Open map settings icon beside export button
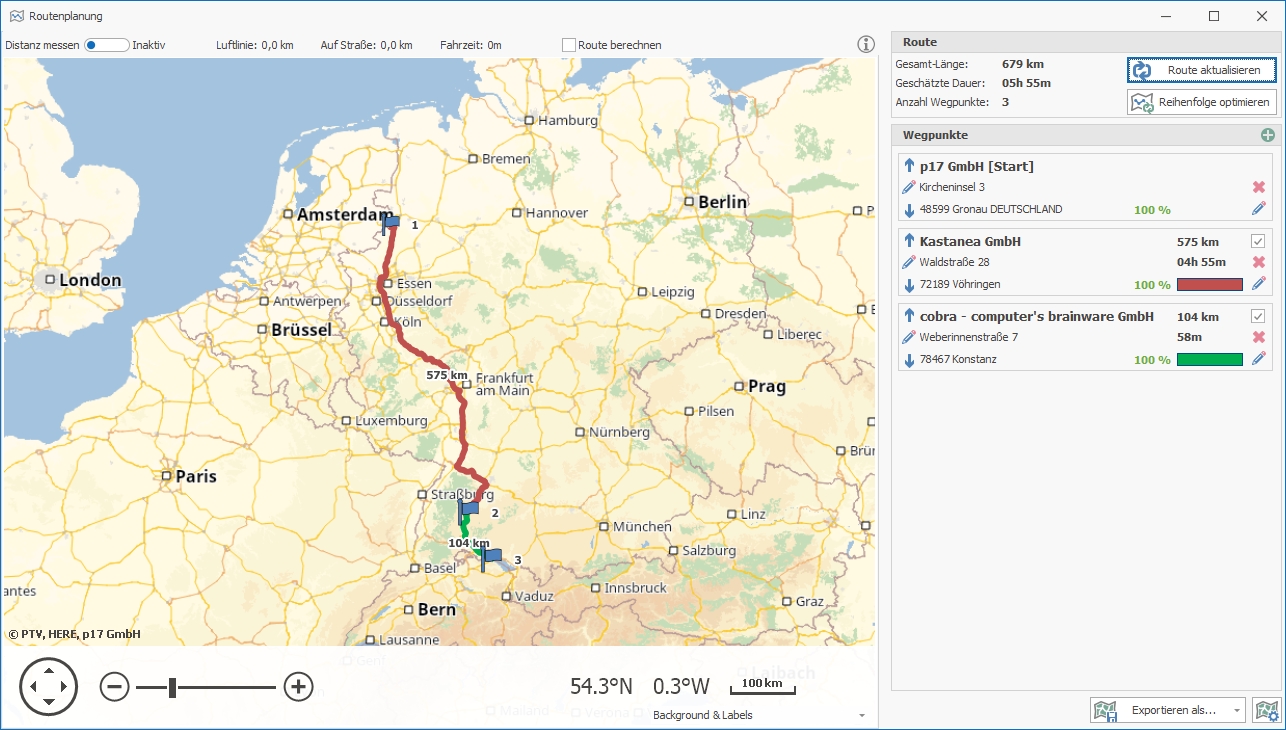1286x730 pixels. [1267, 710]
